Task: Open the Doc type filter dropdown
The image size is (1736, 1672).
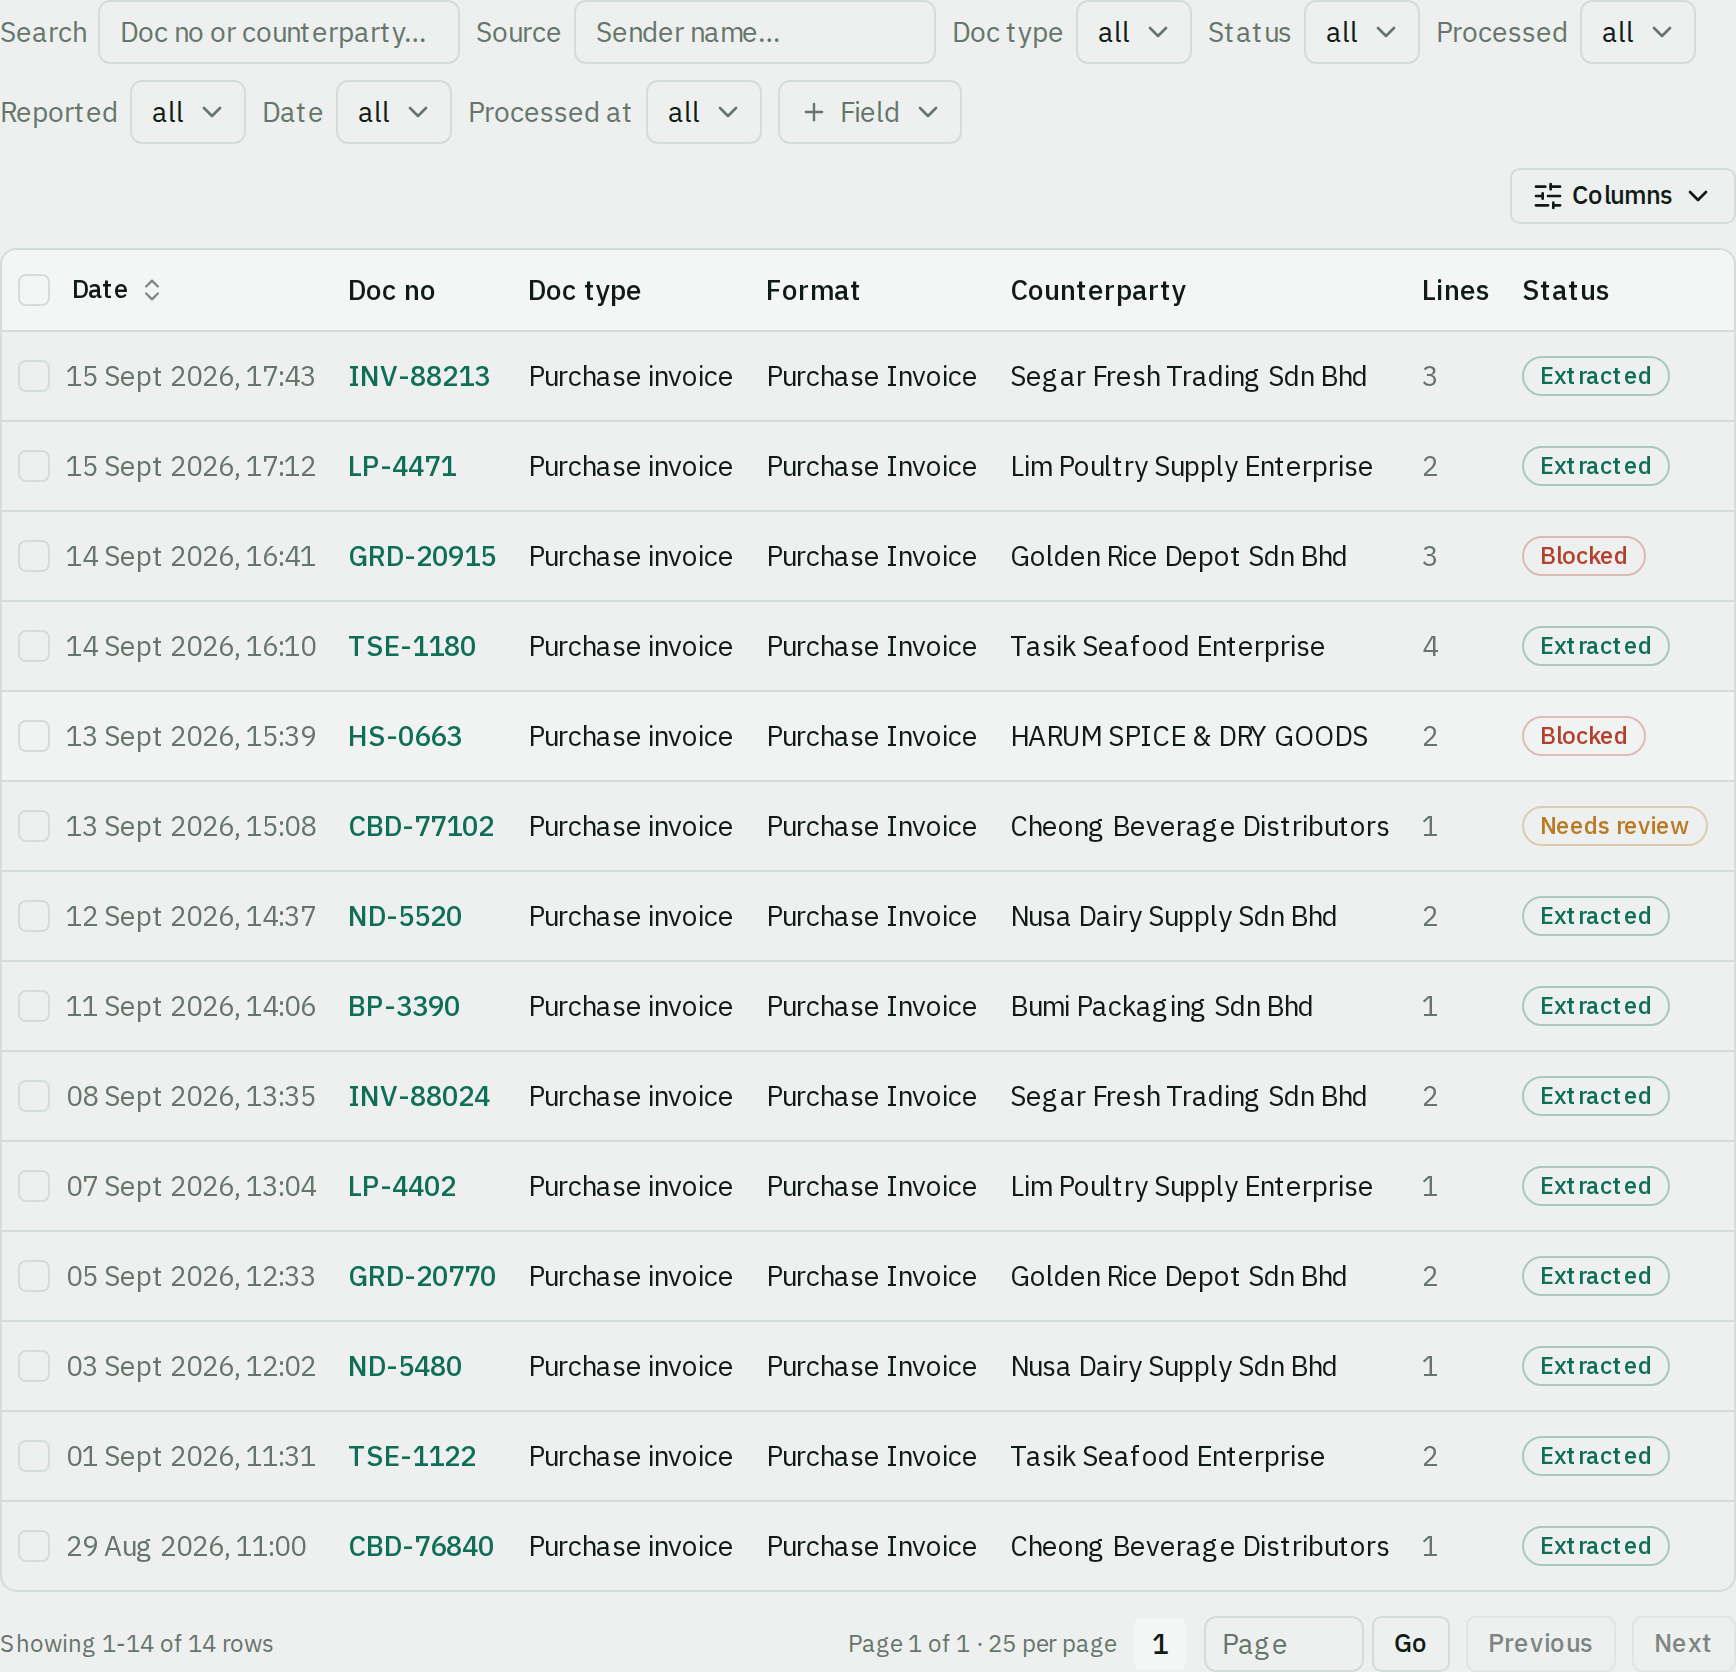Action: [1133, 32]
